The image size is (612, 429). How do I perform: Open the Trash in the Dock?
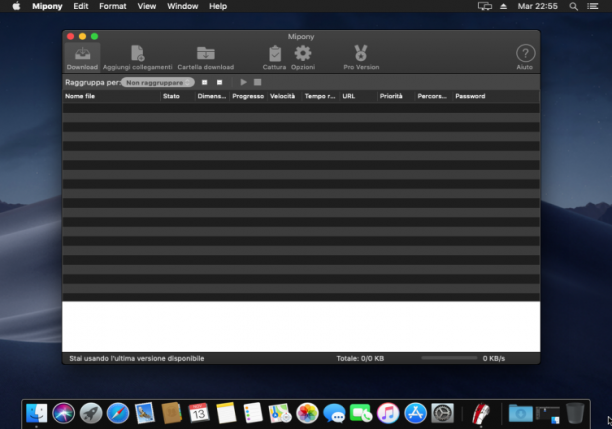coord(575,413)
